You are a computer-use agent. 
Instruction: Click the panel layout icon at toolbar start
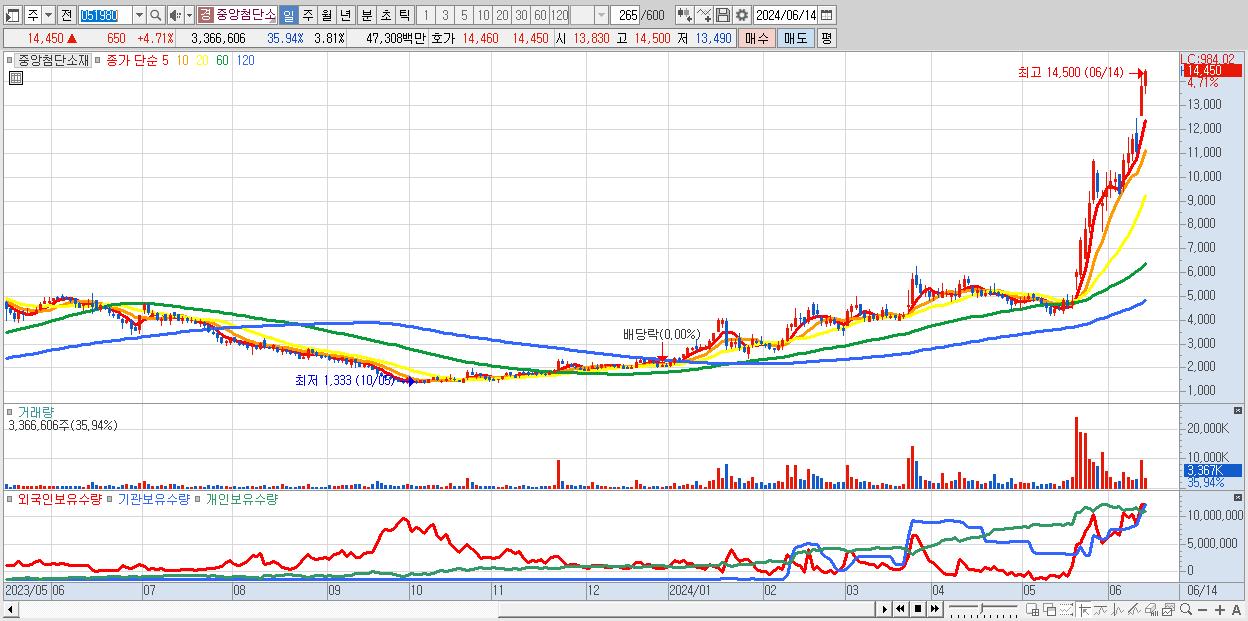coord(12,15)
